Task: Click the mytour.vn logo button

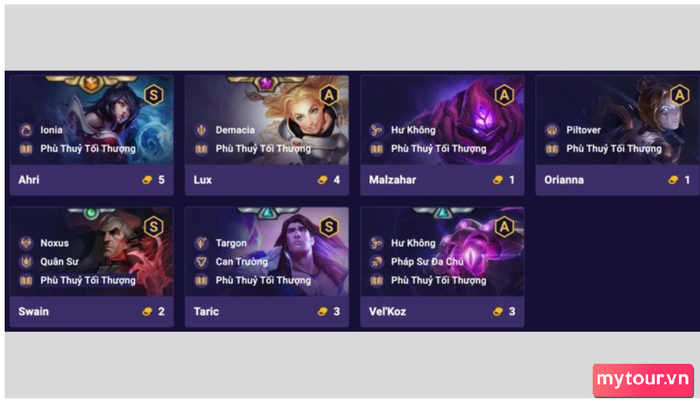Action: tap(643, 380)
